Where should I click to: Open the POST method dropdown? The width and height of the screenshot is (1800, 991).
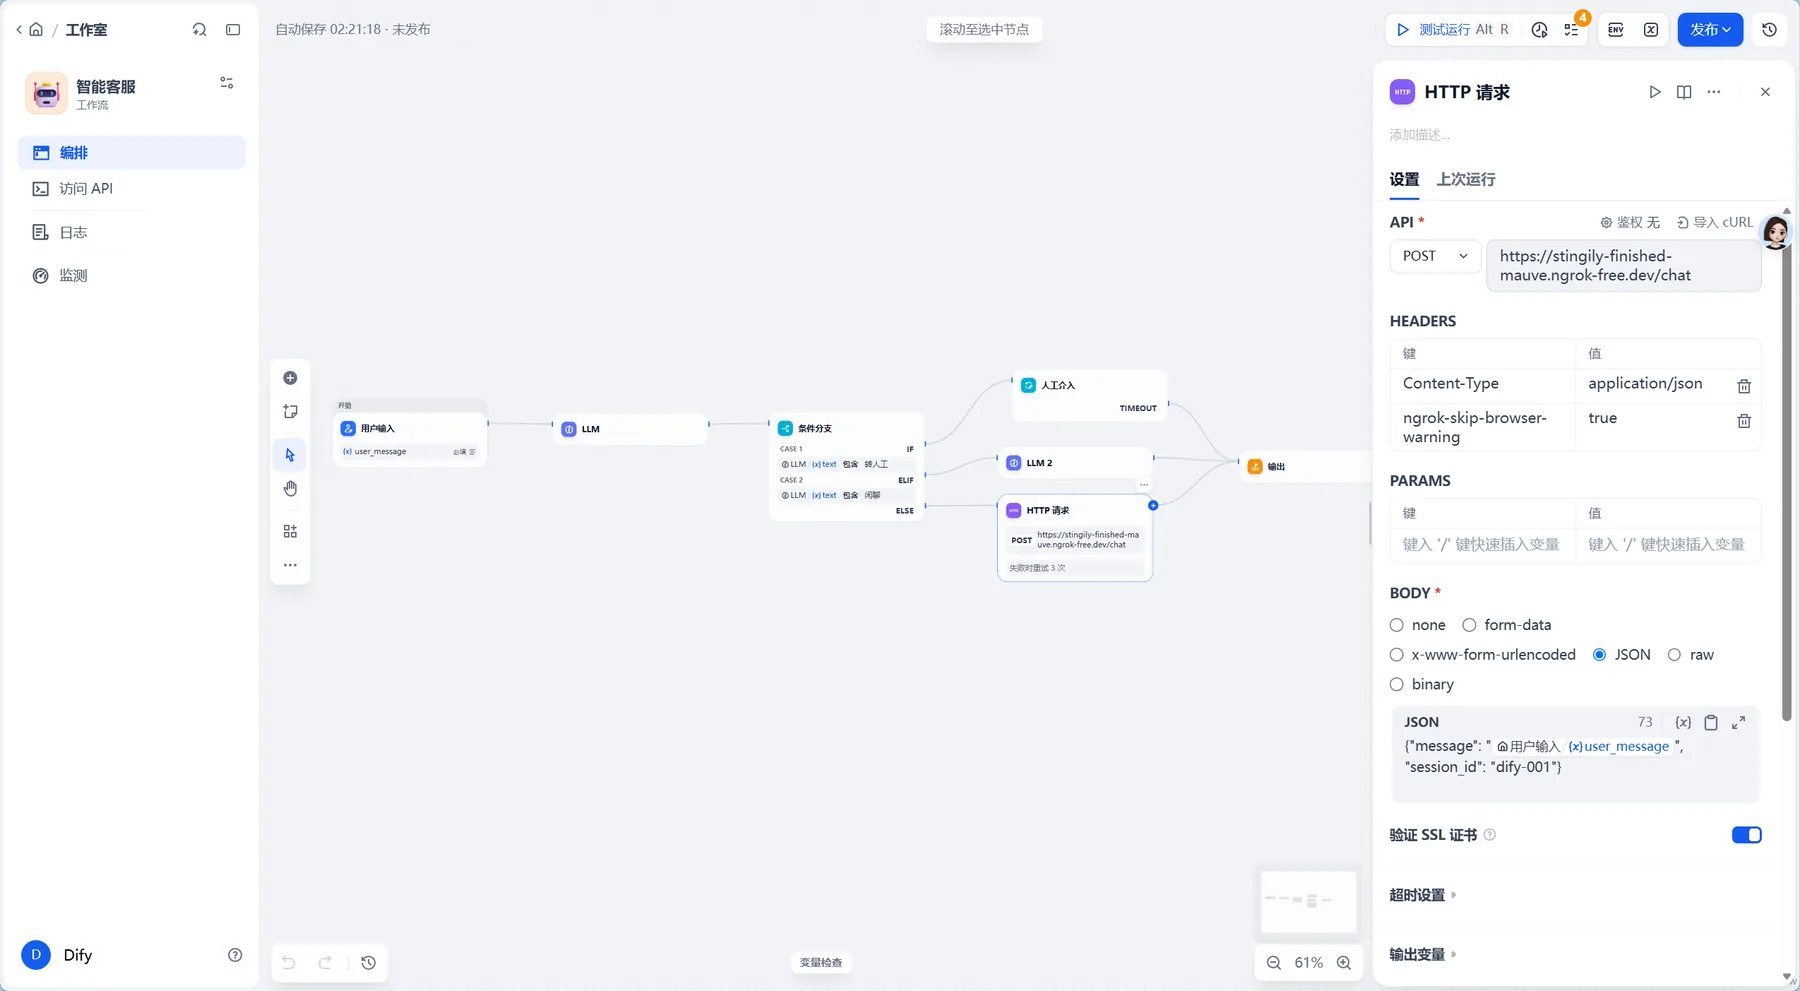coord(1435,256)
